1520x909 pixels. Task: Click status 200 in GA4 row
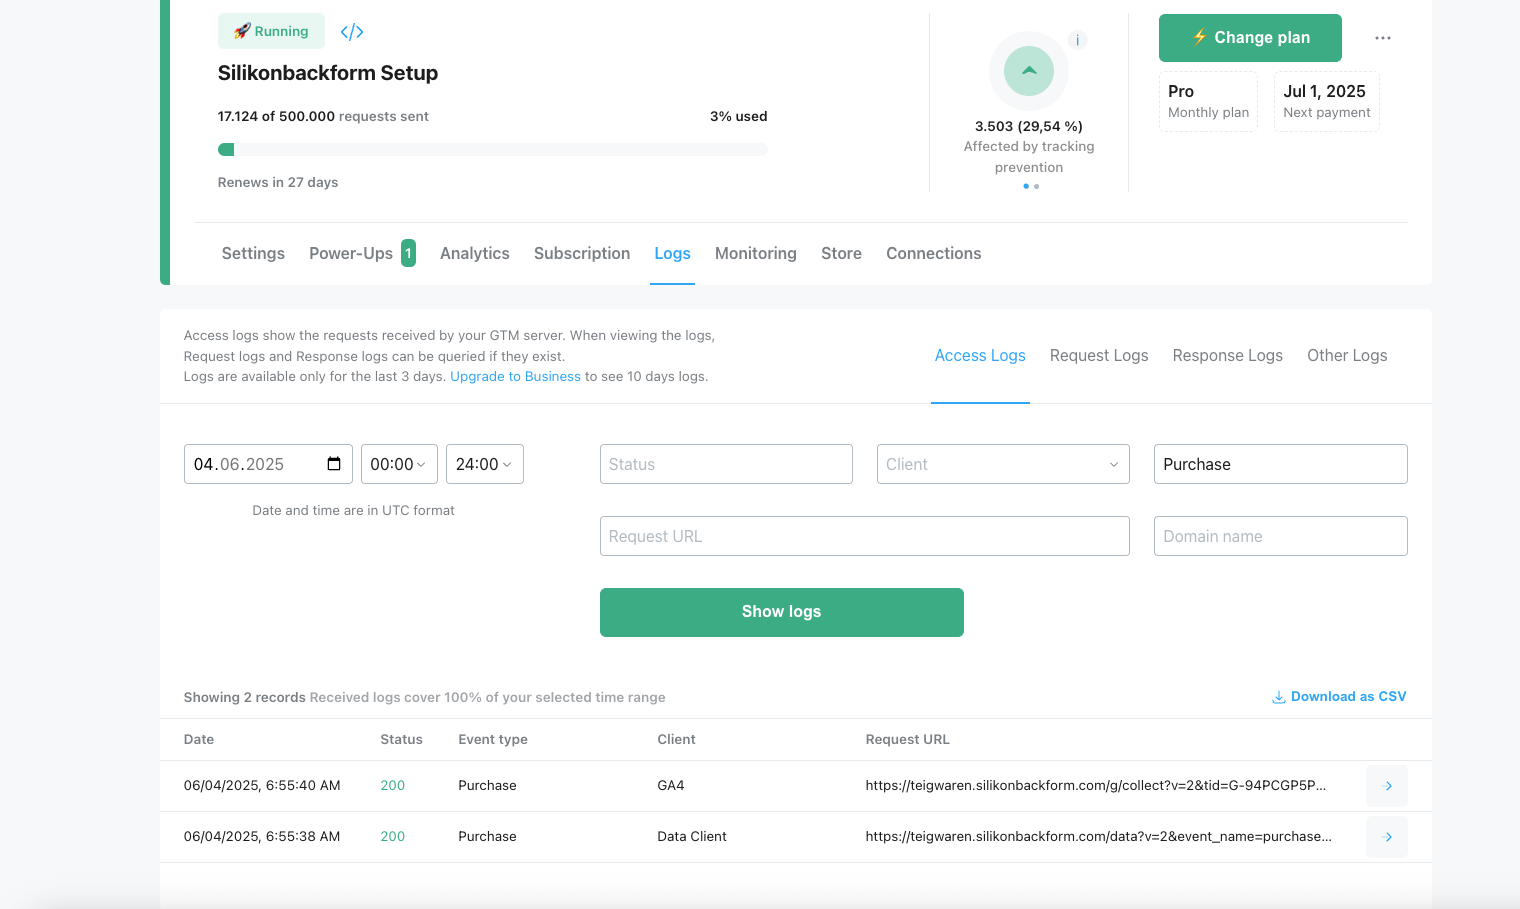[392, 786]
